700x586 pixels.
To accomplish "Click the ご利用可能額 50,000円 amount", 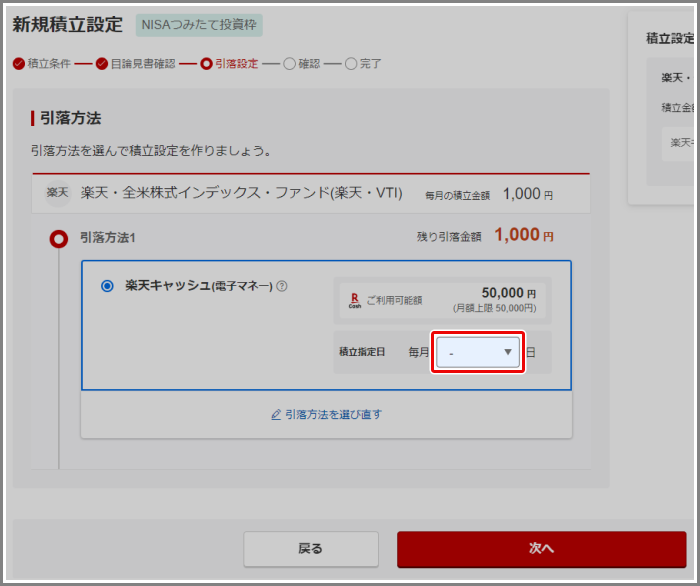I will [x=508, y=293].
